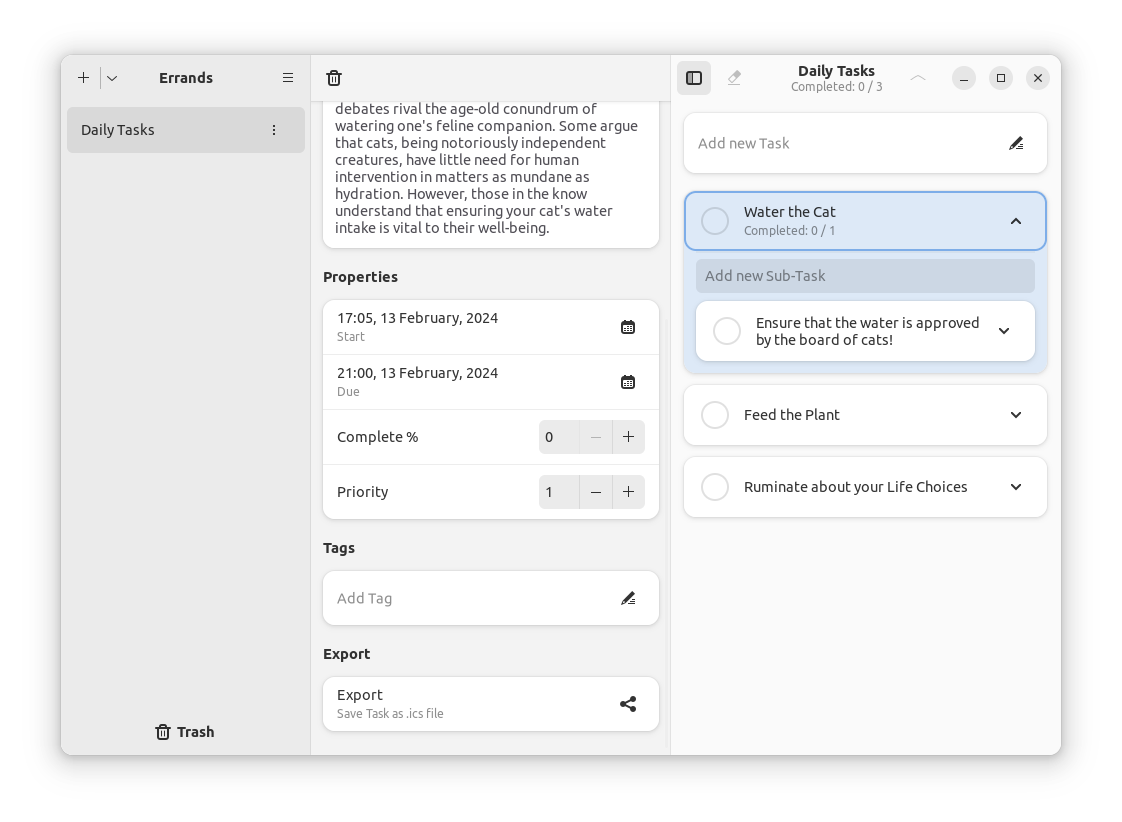Click the Add new Sub-Task field

tap(865, 275)
